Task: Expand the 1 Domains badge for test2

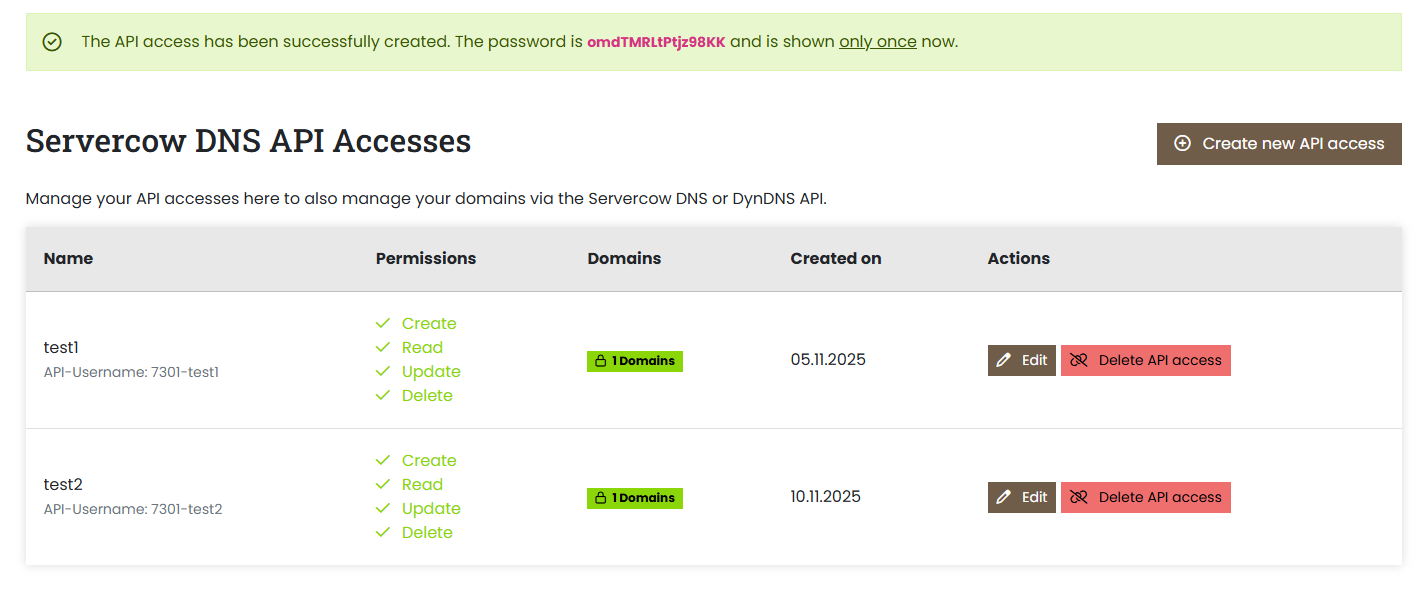Action: tap(635, 497)
